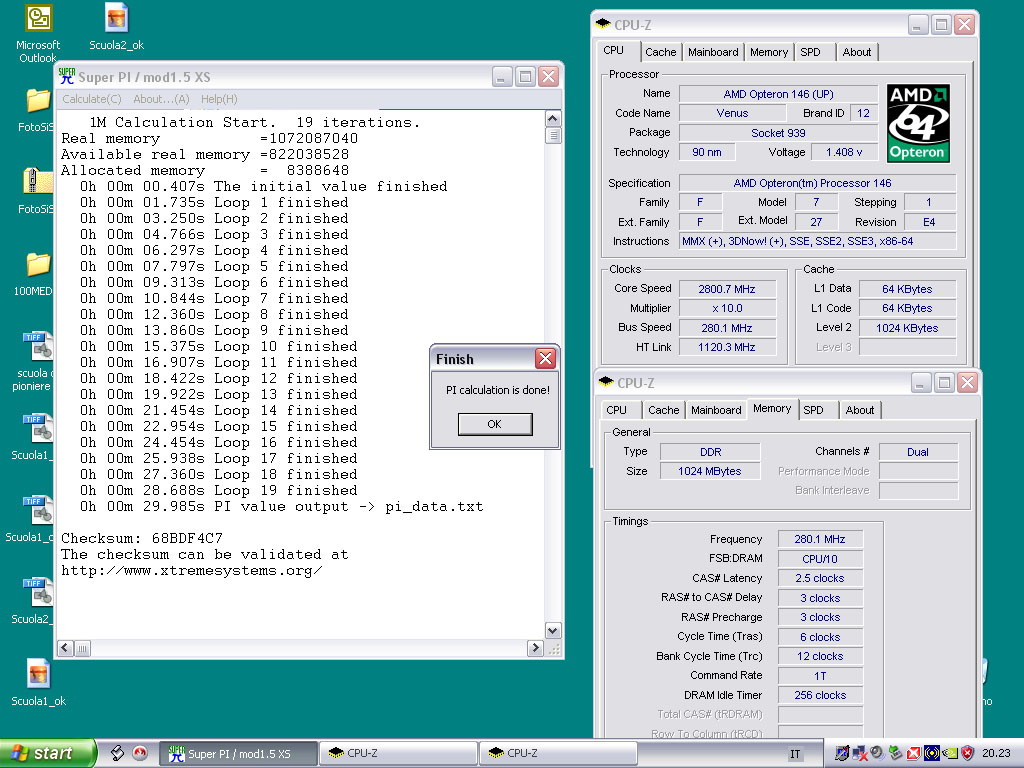Click the Start button
Viewport: 1024px width, 768px height.
click(47, 753)
